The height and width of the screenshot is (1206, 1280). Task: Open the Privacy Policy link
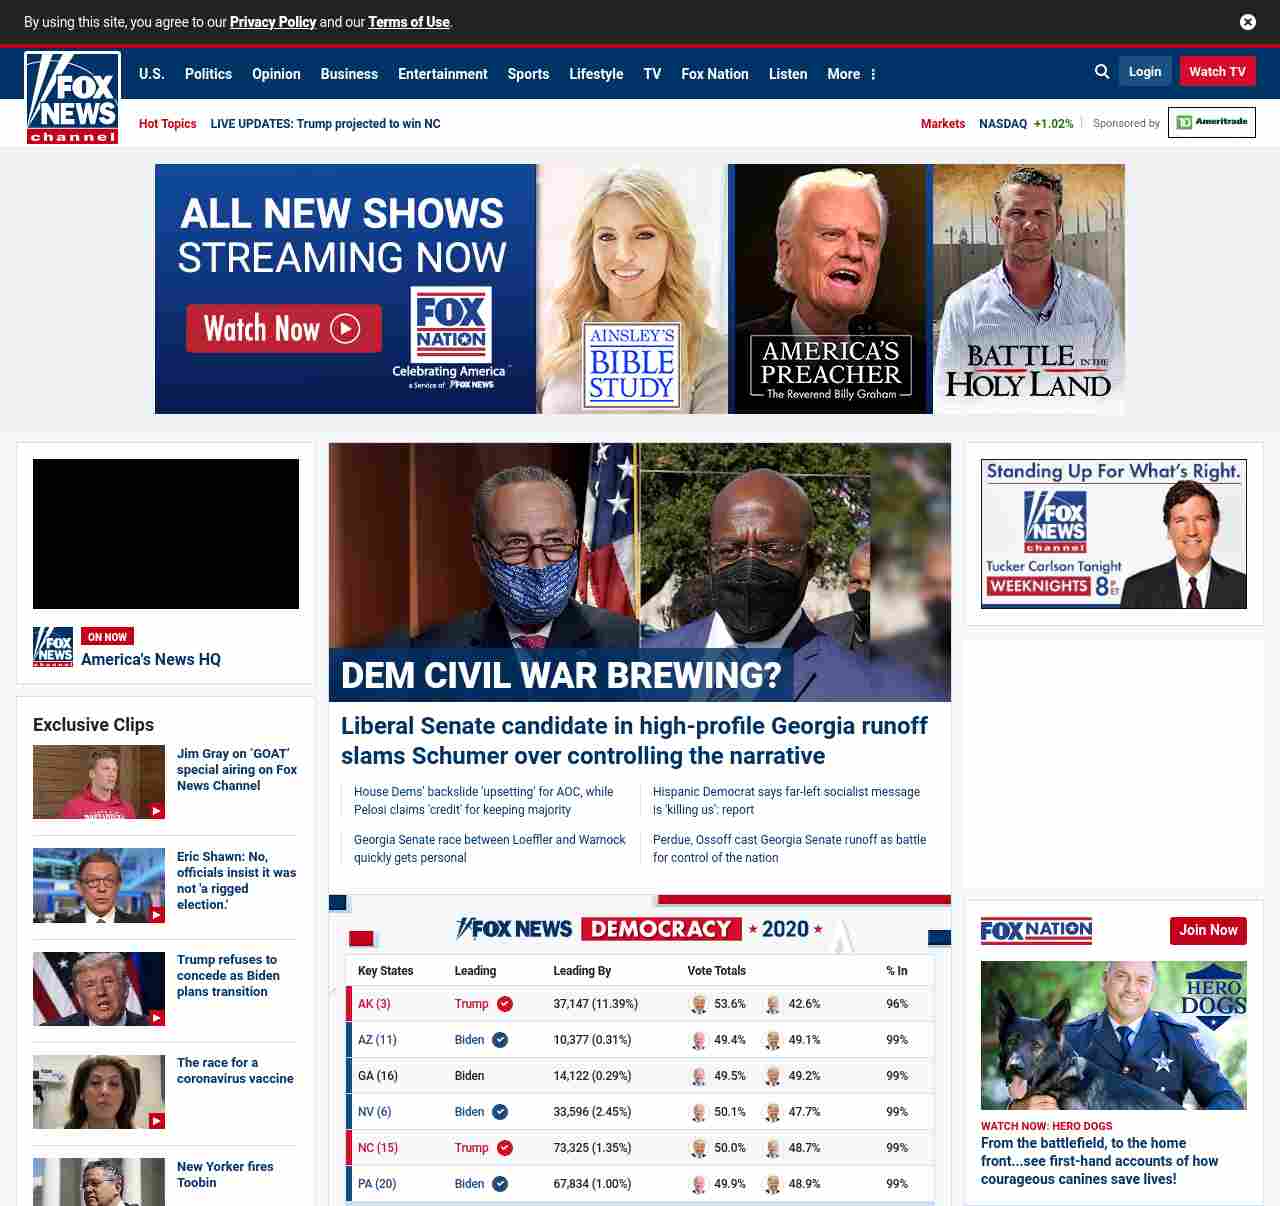coord(273,22)
